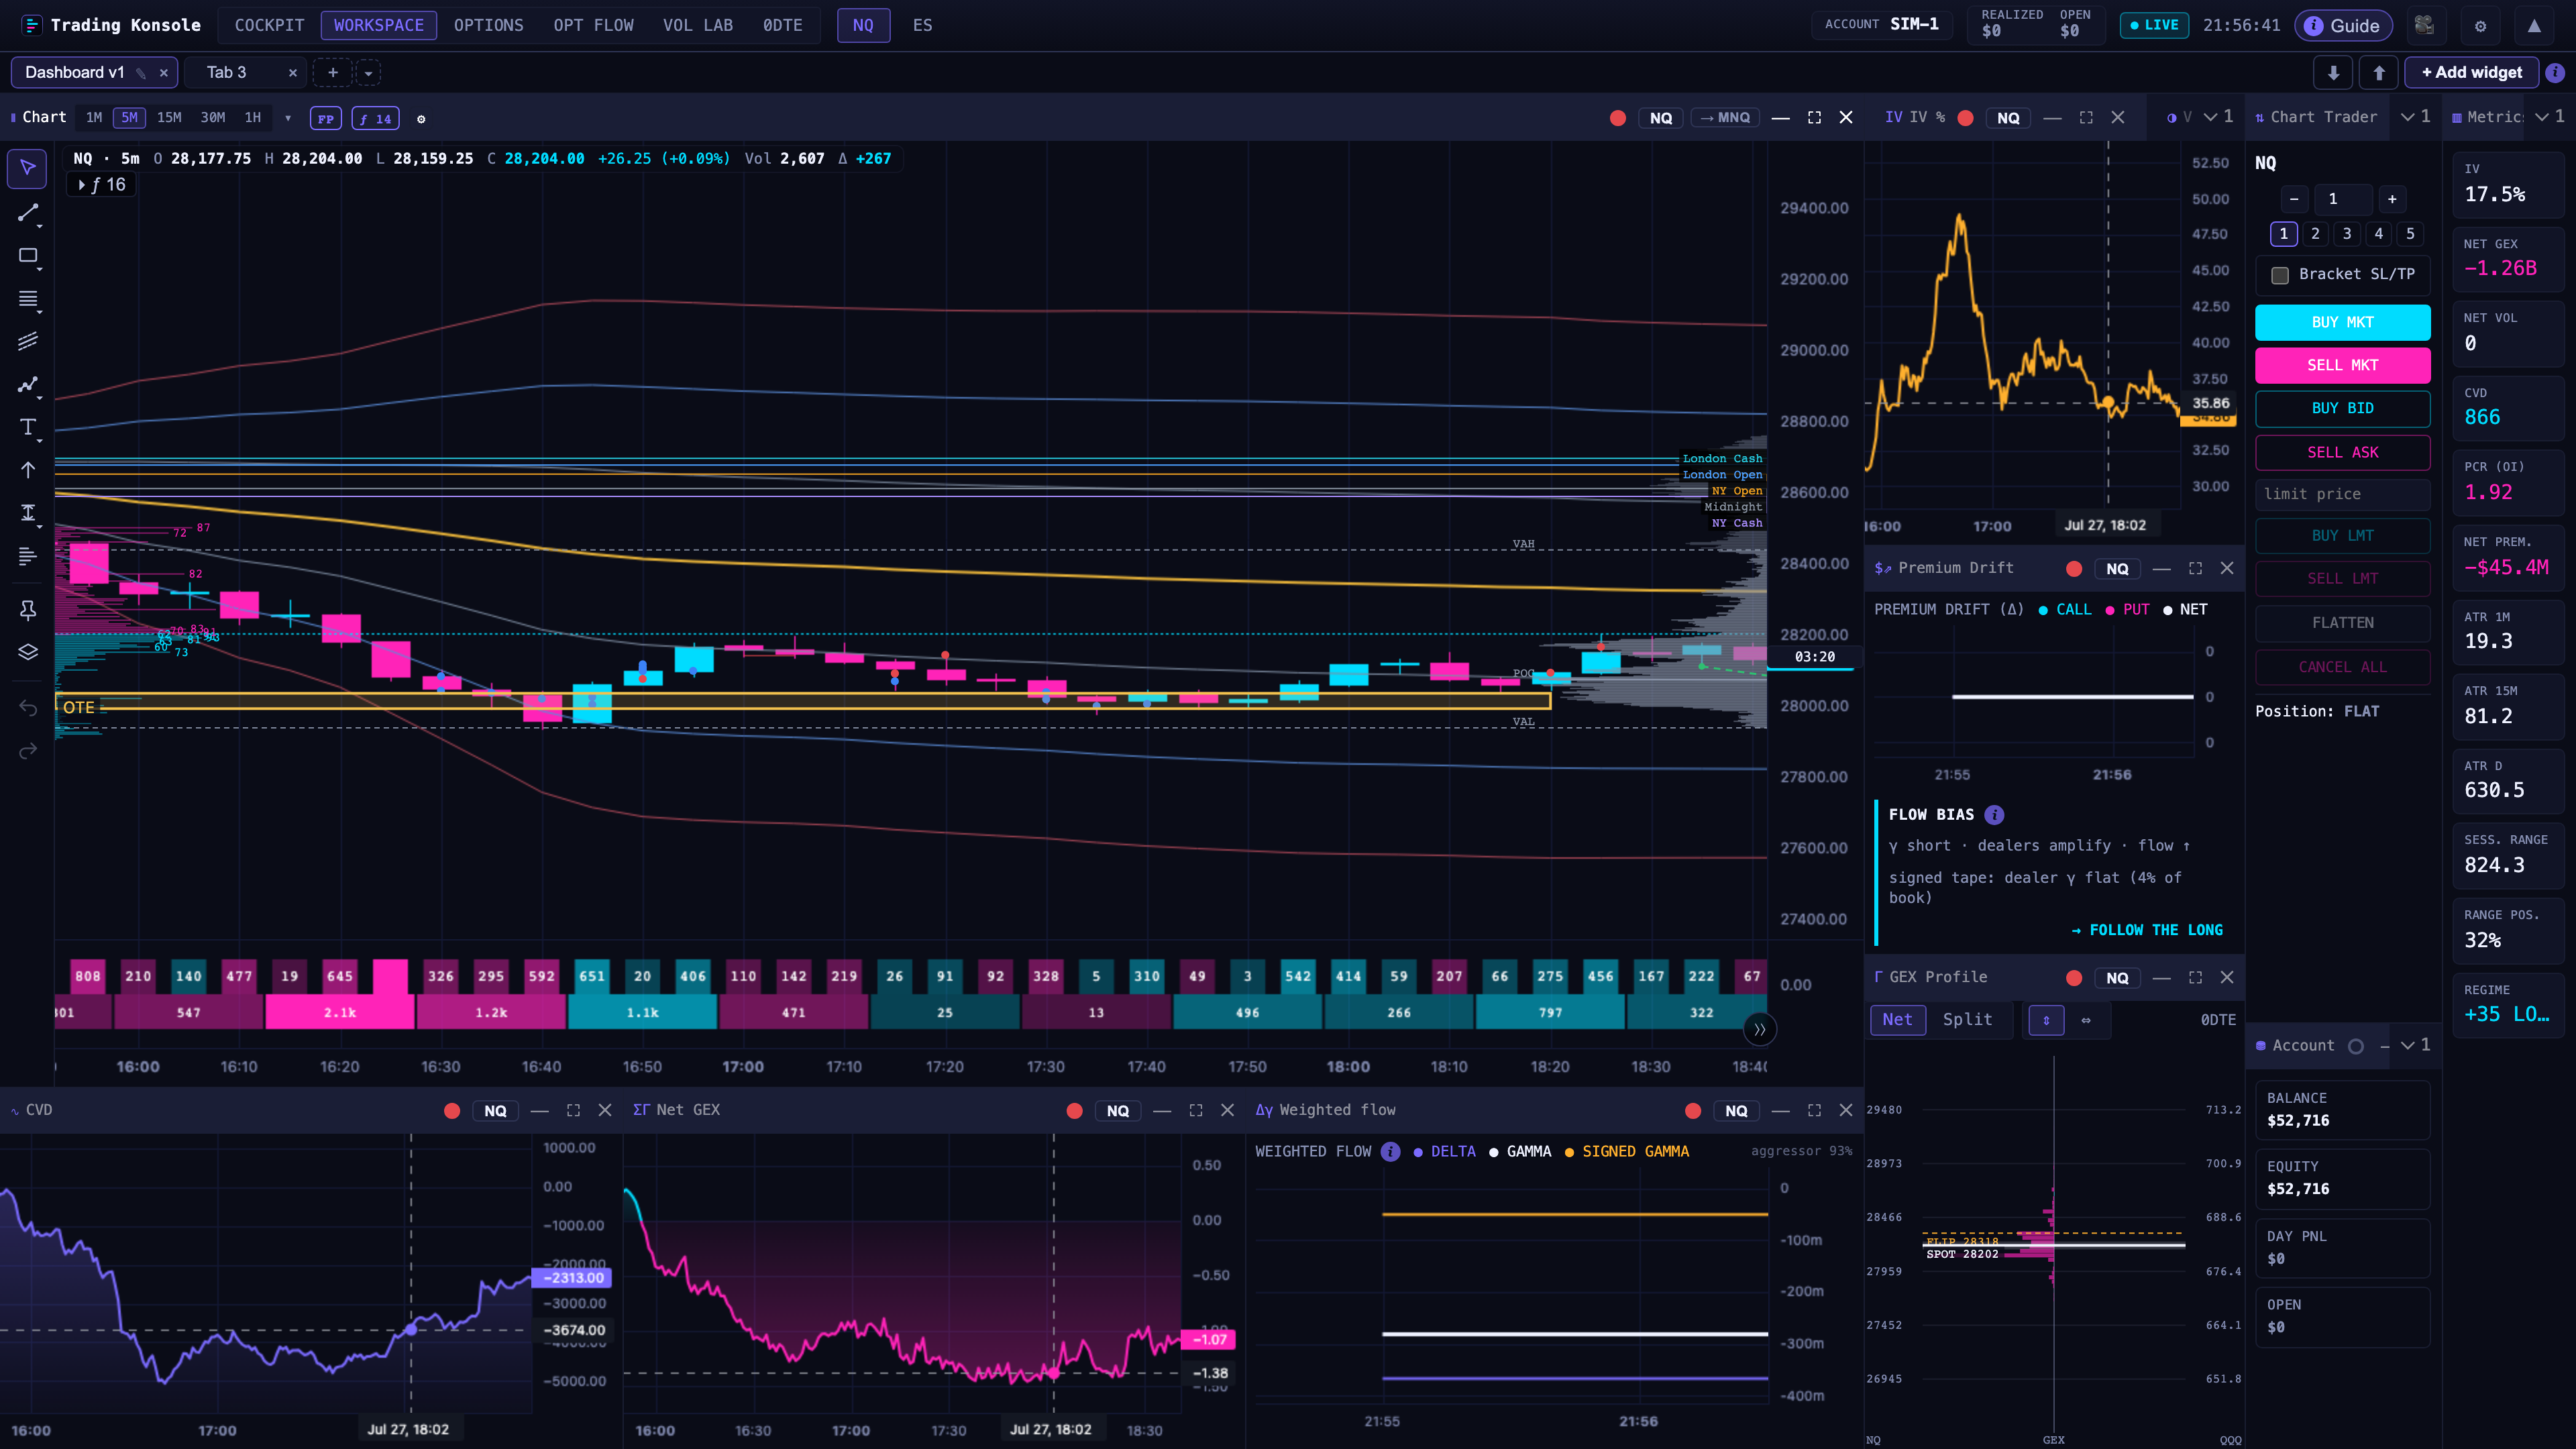
Task: Click the undo arrow in chart sidebar
Action: point(27,708)
